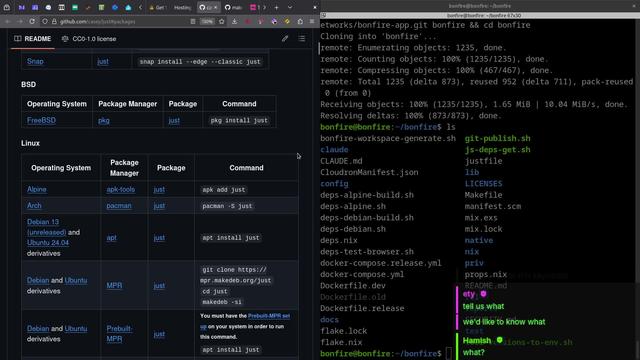The height and width of the screenshot is (360, 640).
Task: Open a new browser tab
Action: [x=276, y=7]
